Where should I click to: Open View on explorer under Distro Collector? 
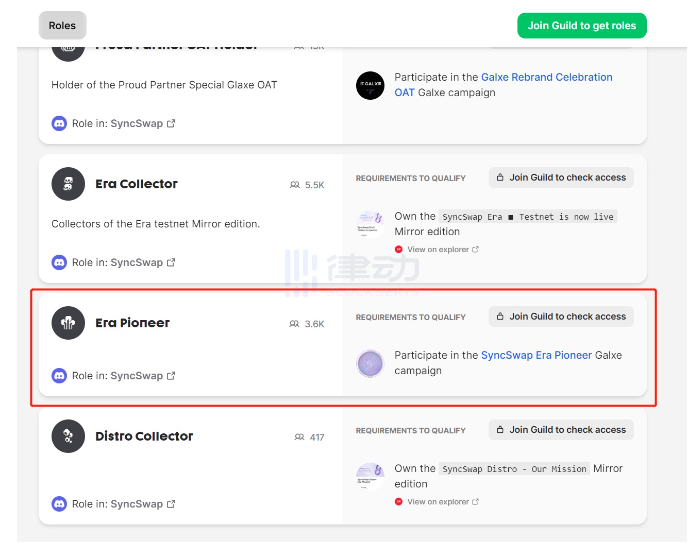coord(438,502)
